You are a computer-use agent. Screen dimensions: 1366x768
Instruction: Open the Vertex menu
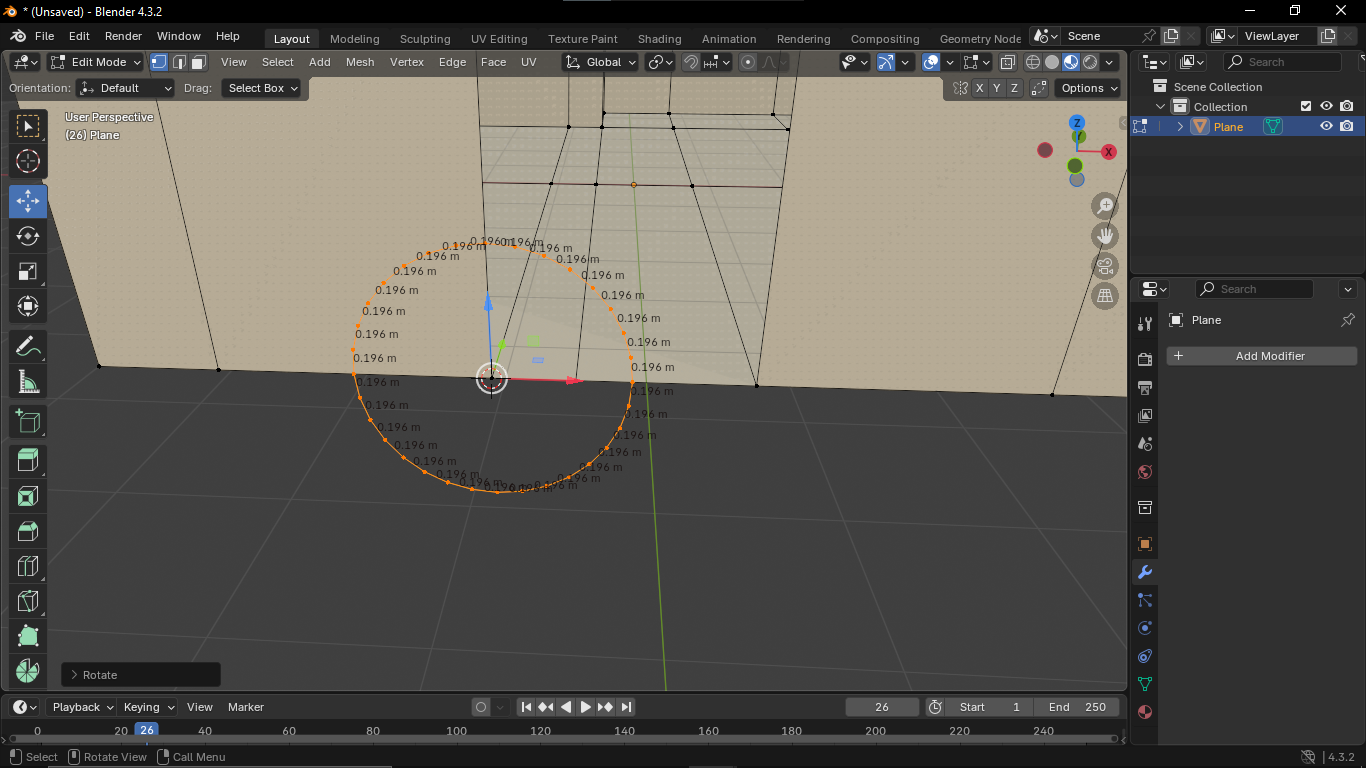[407, 62]
